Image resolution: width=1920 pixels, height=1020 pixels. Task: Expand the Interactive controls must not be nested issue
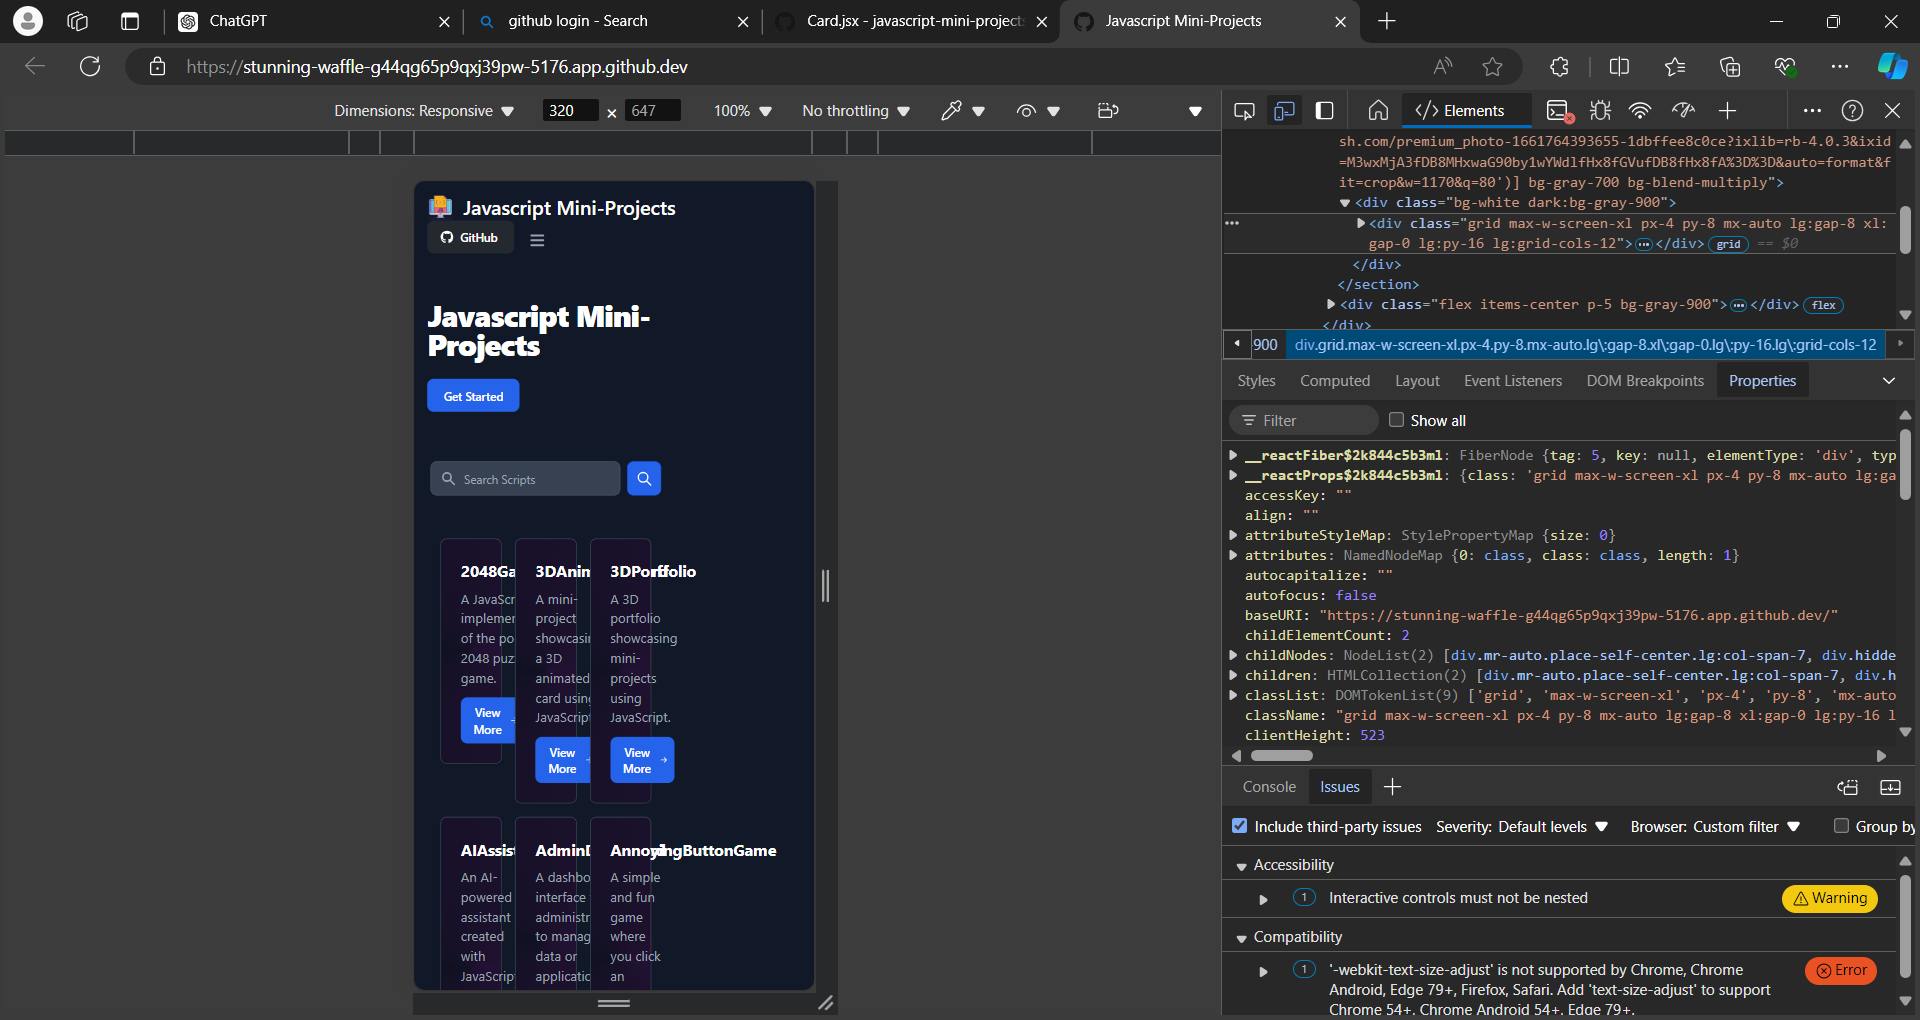tap(1264, 899)
